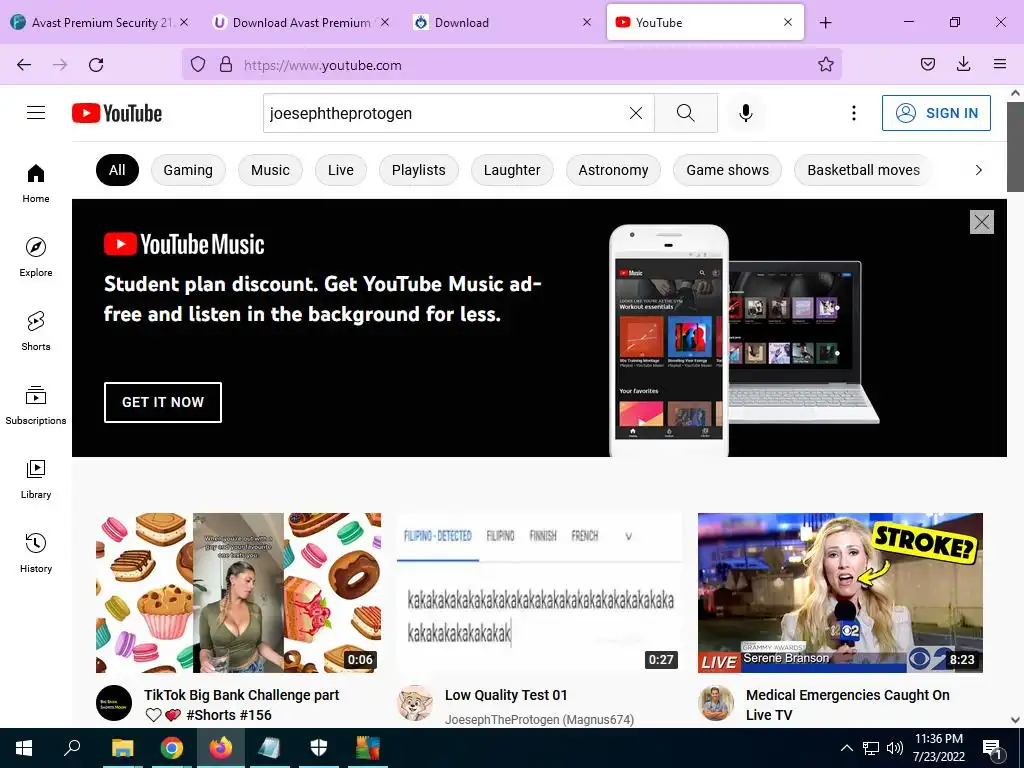Viewport: 1024px width, 768px height.
Task: Clear the search box text
Action: click(x=635, y=113)
